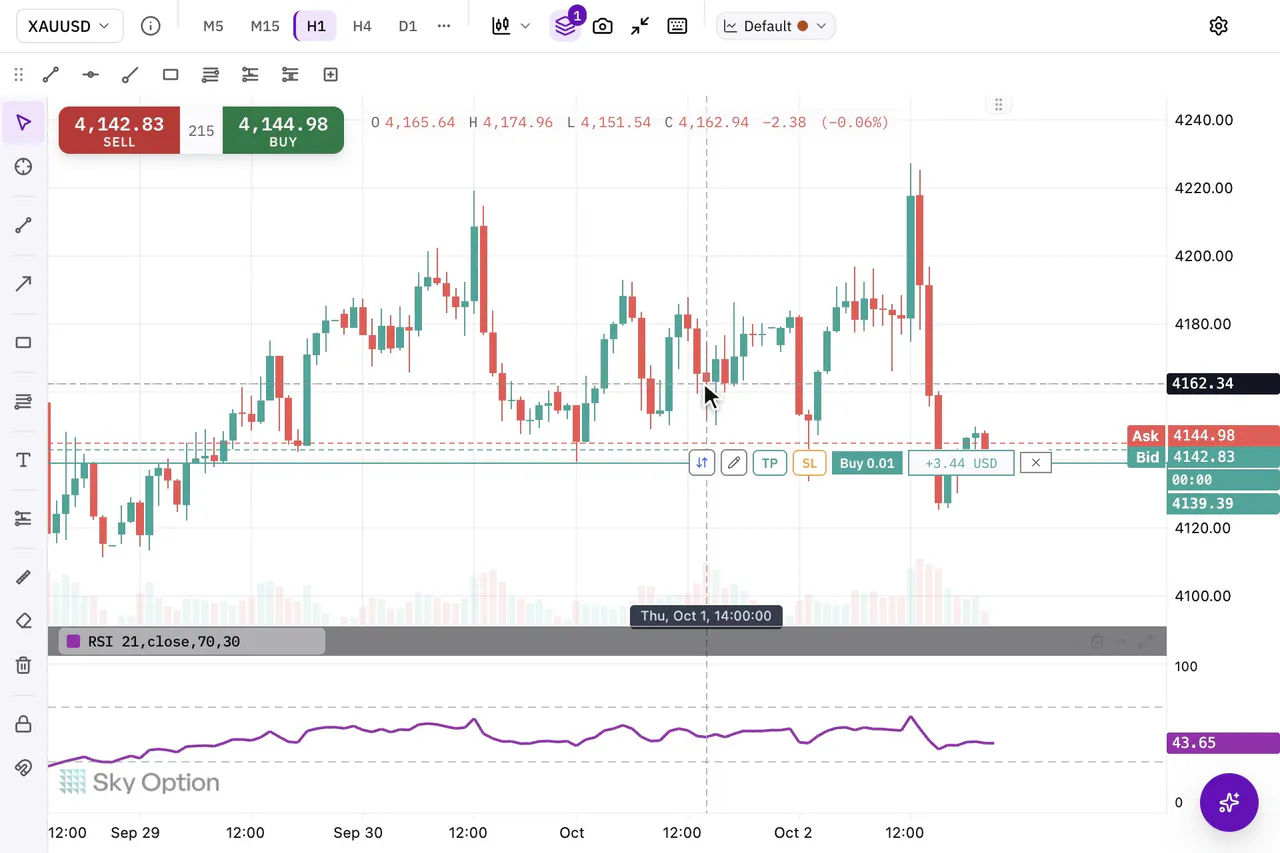Open the indicators layers icon

click(565, 26)
